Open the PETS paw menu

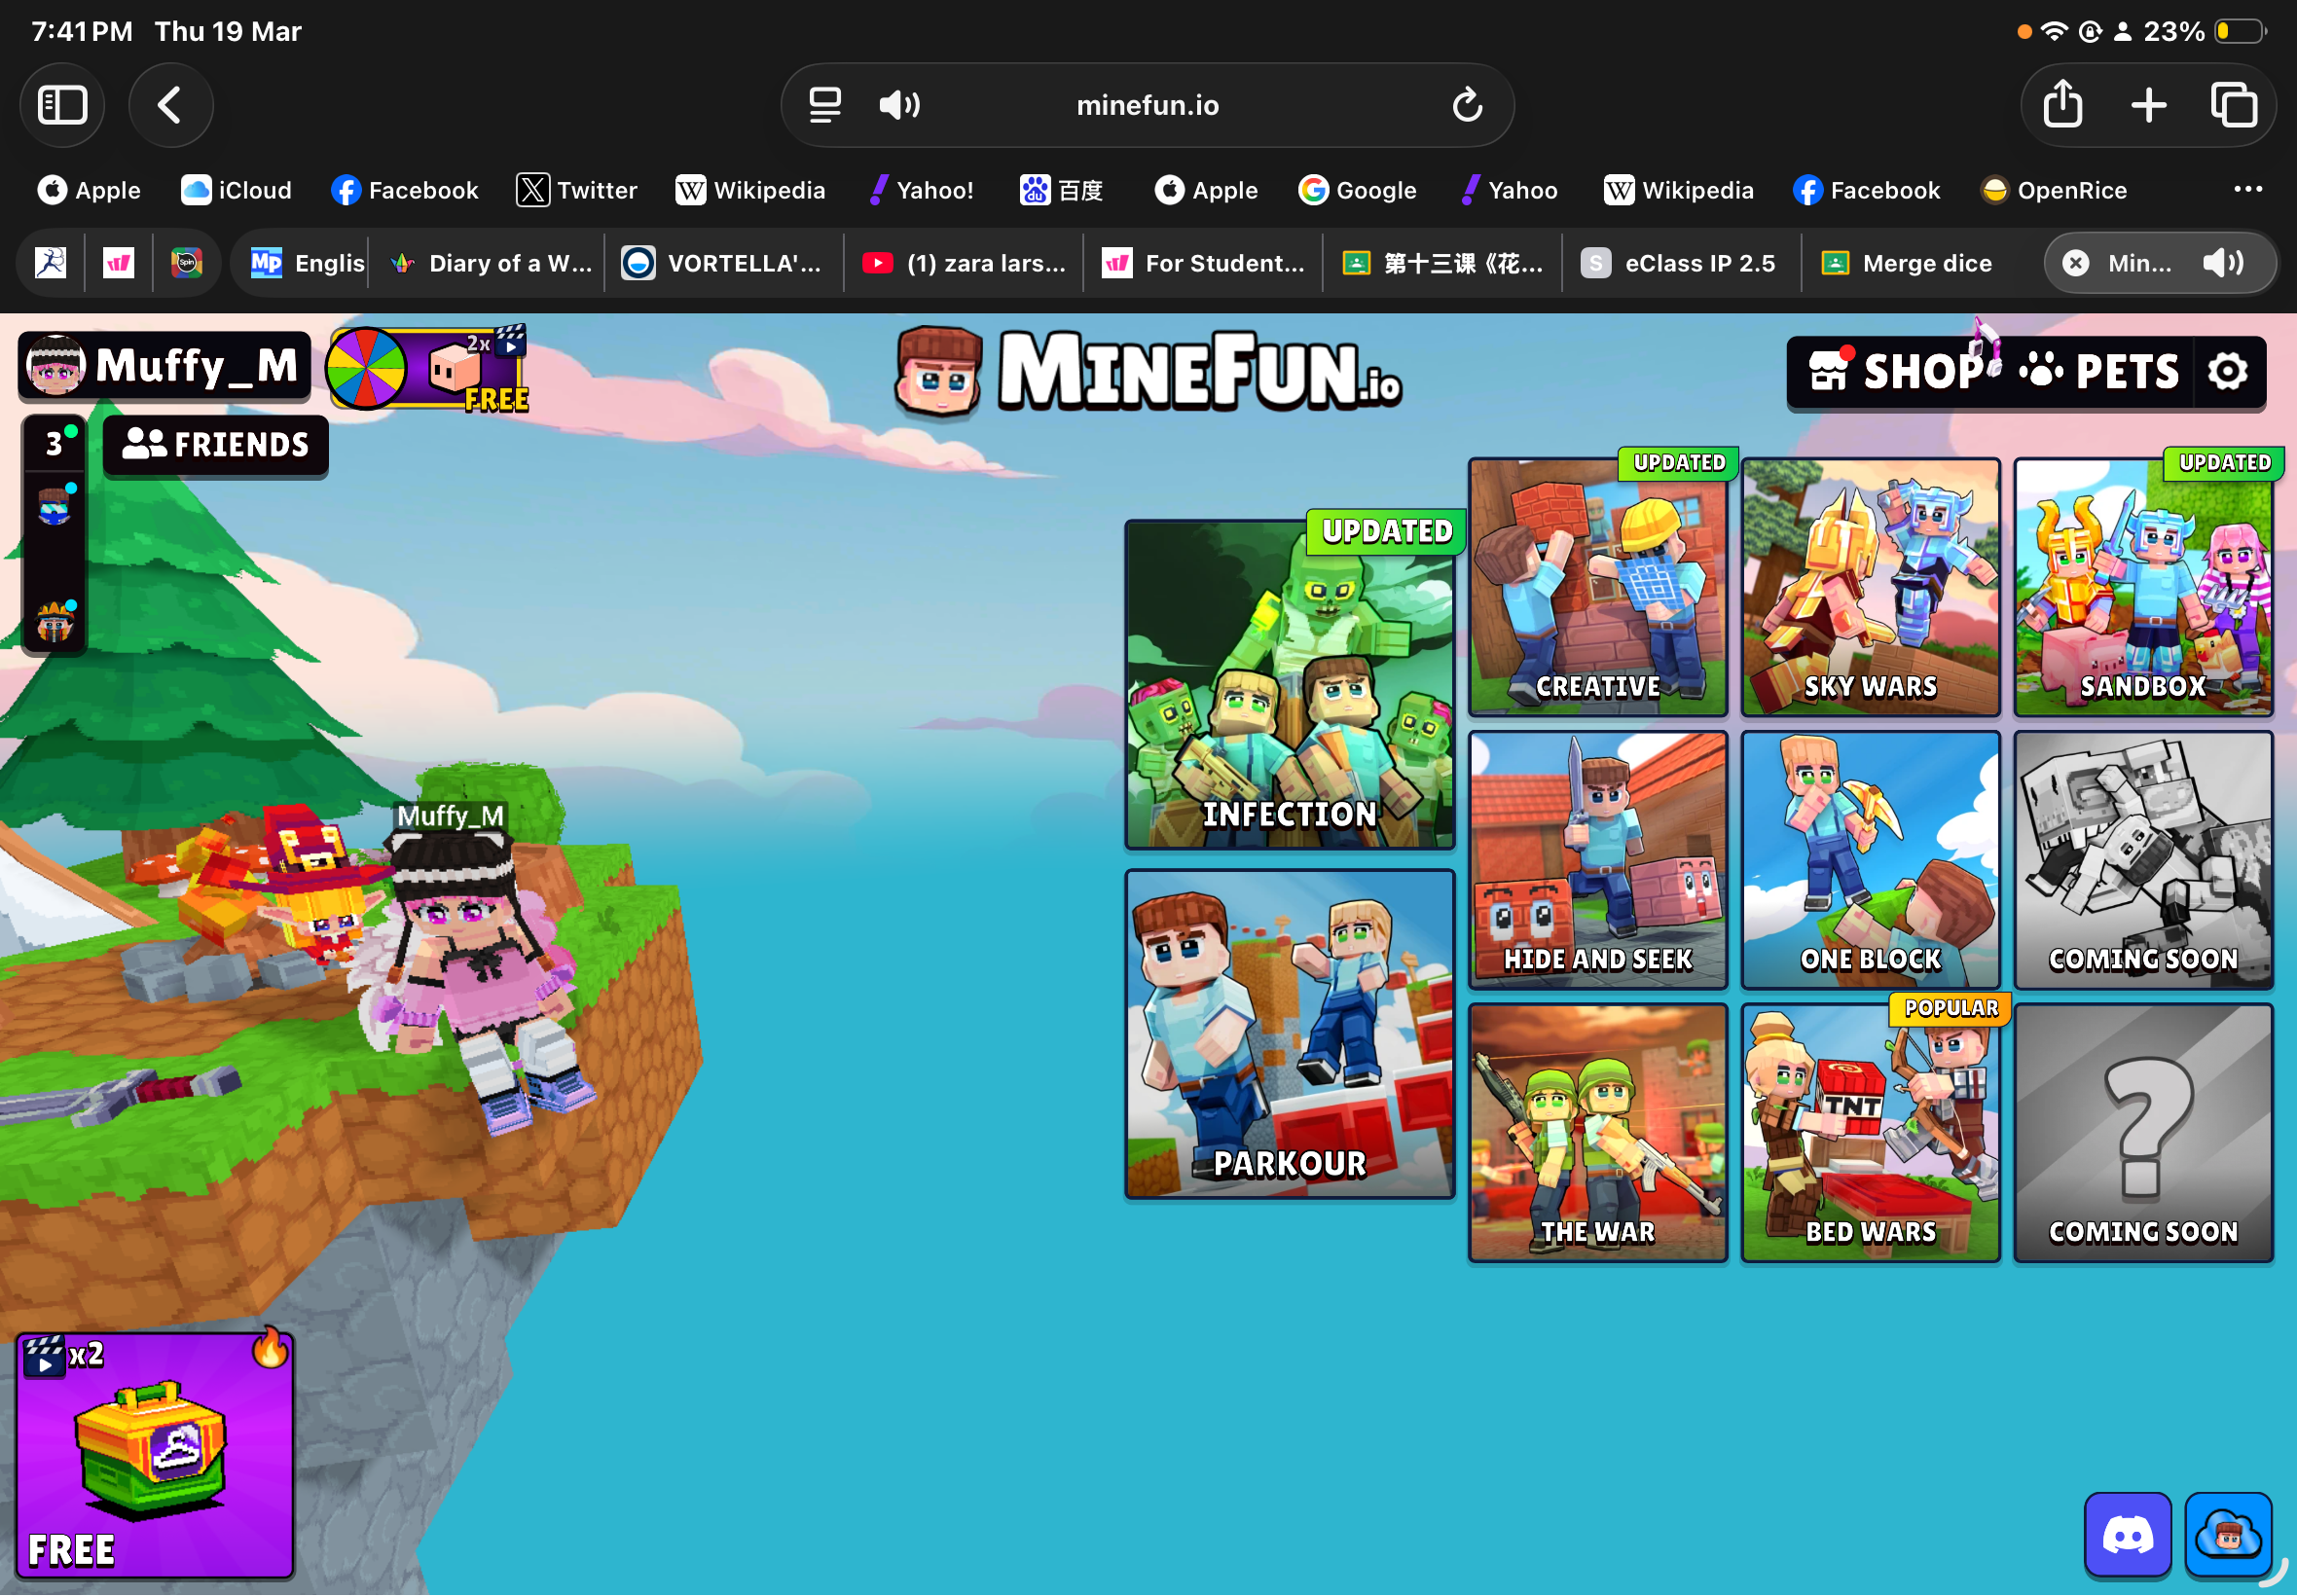click(x=2098, y=372)
